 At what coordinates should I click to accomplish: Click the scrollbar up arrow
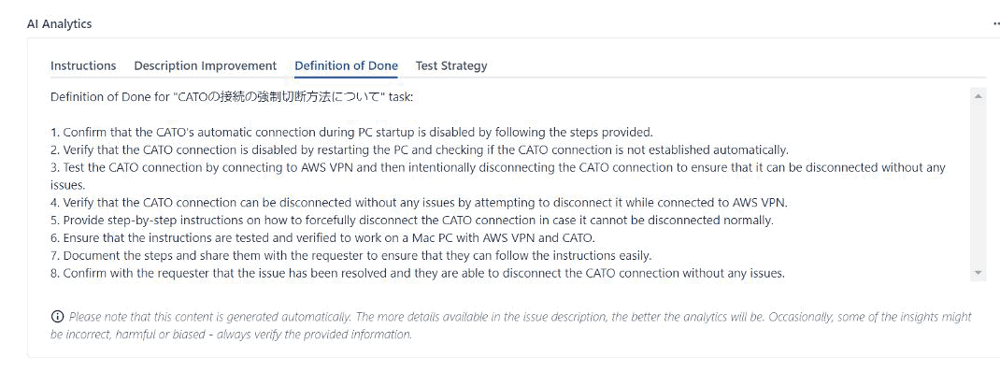(x=978, y=96)
